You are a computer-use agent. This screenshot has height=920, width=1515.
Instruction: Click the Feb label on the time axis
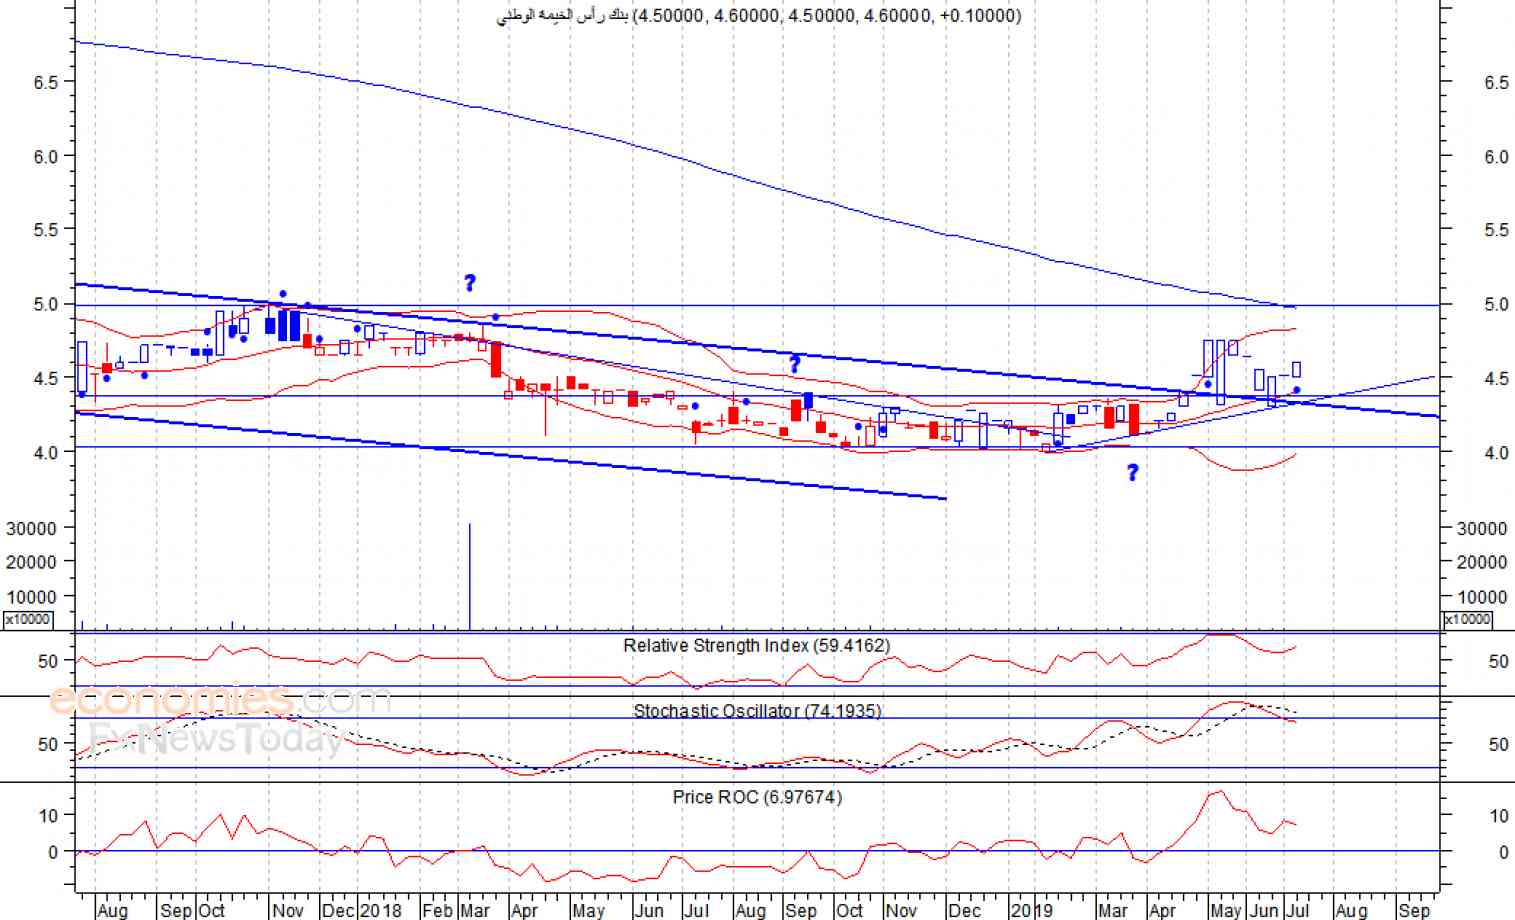437,910
